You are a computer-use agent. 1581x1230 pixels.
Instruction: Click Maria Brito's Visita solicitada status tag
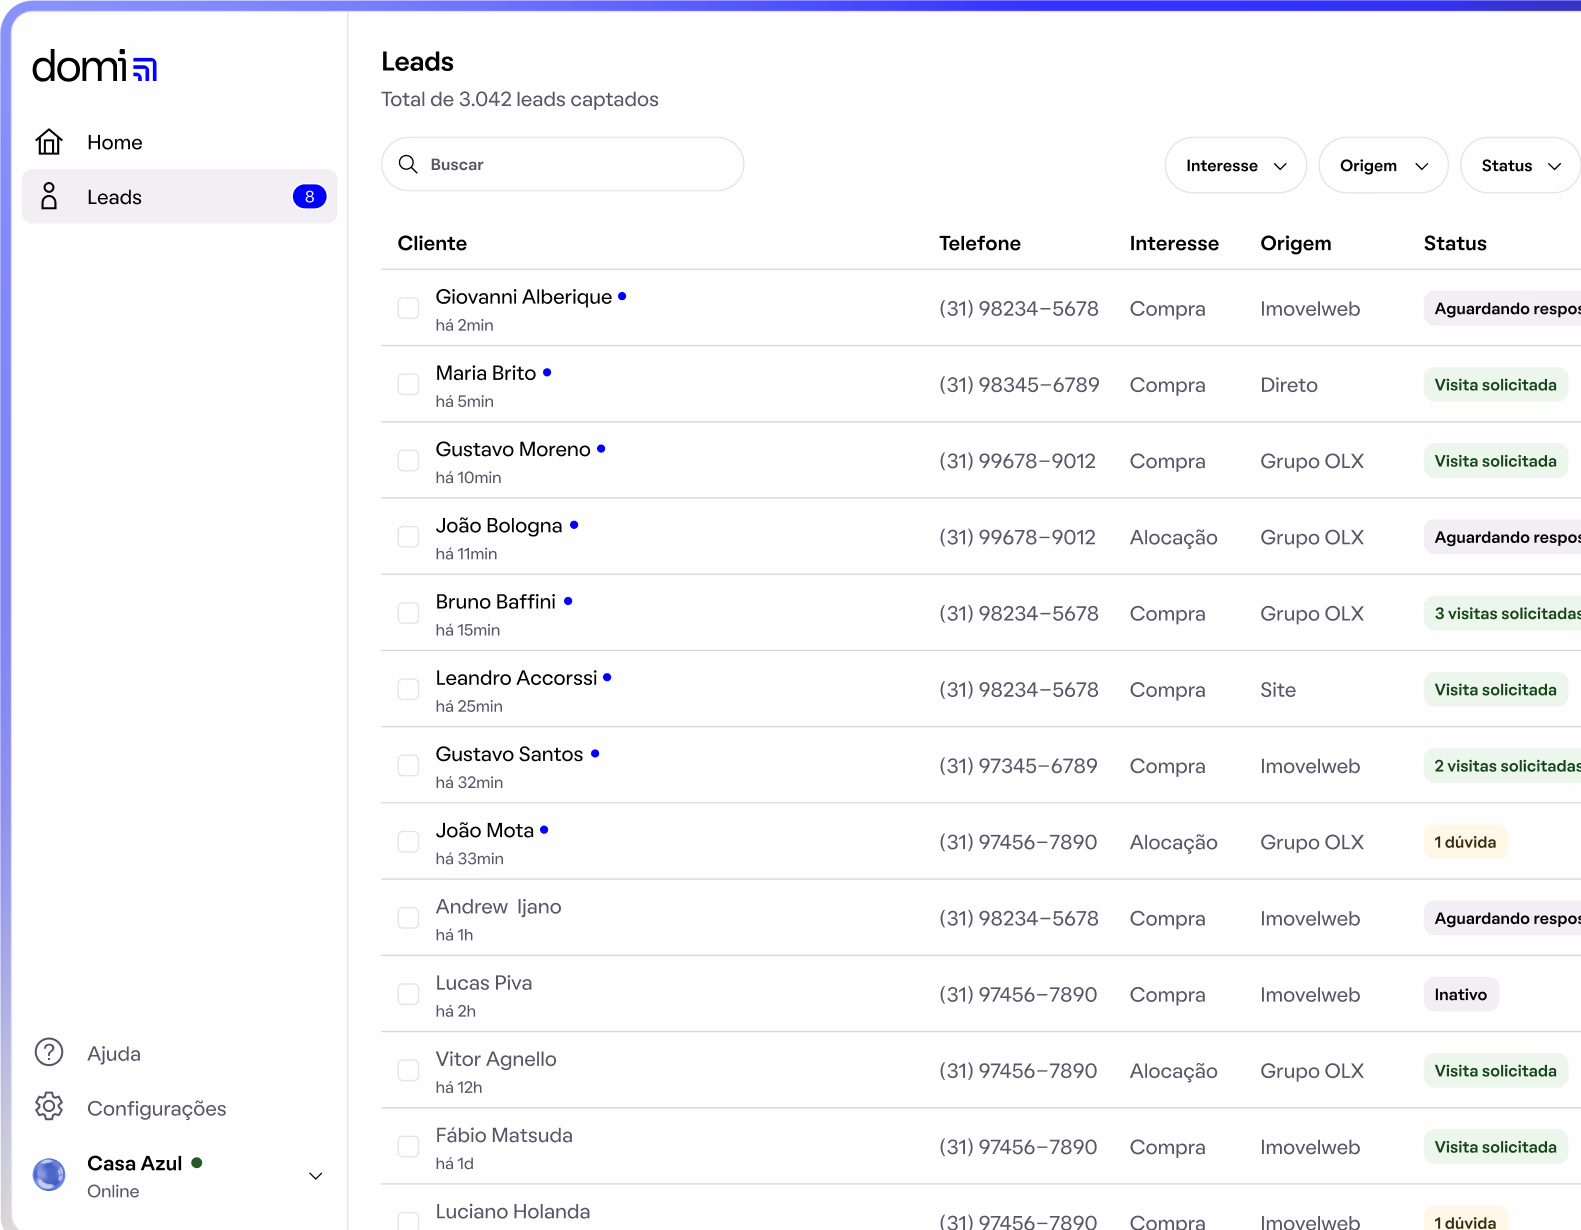point(1495,385)
